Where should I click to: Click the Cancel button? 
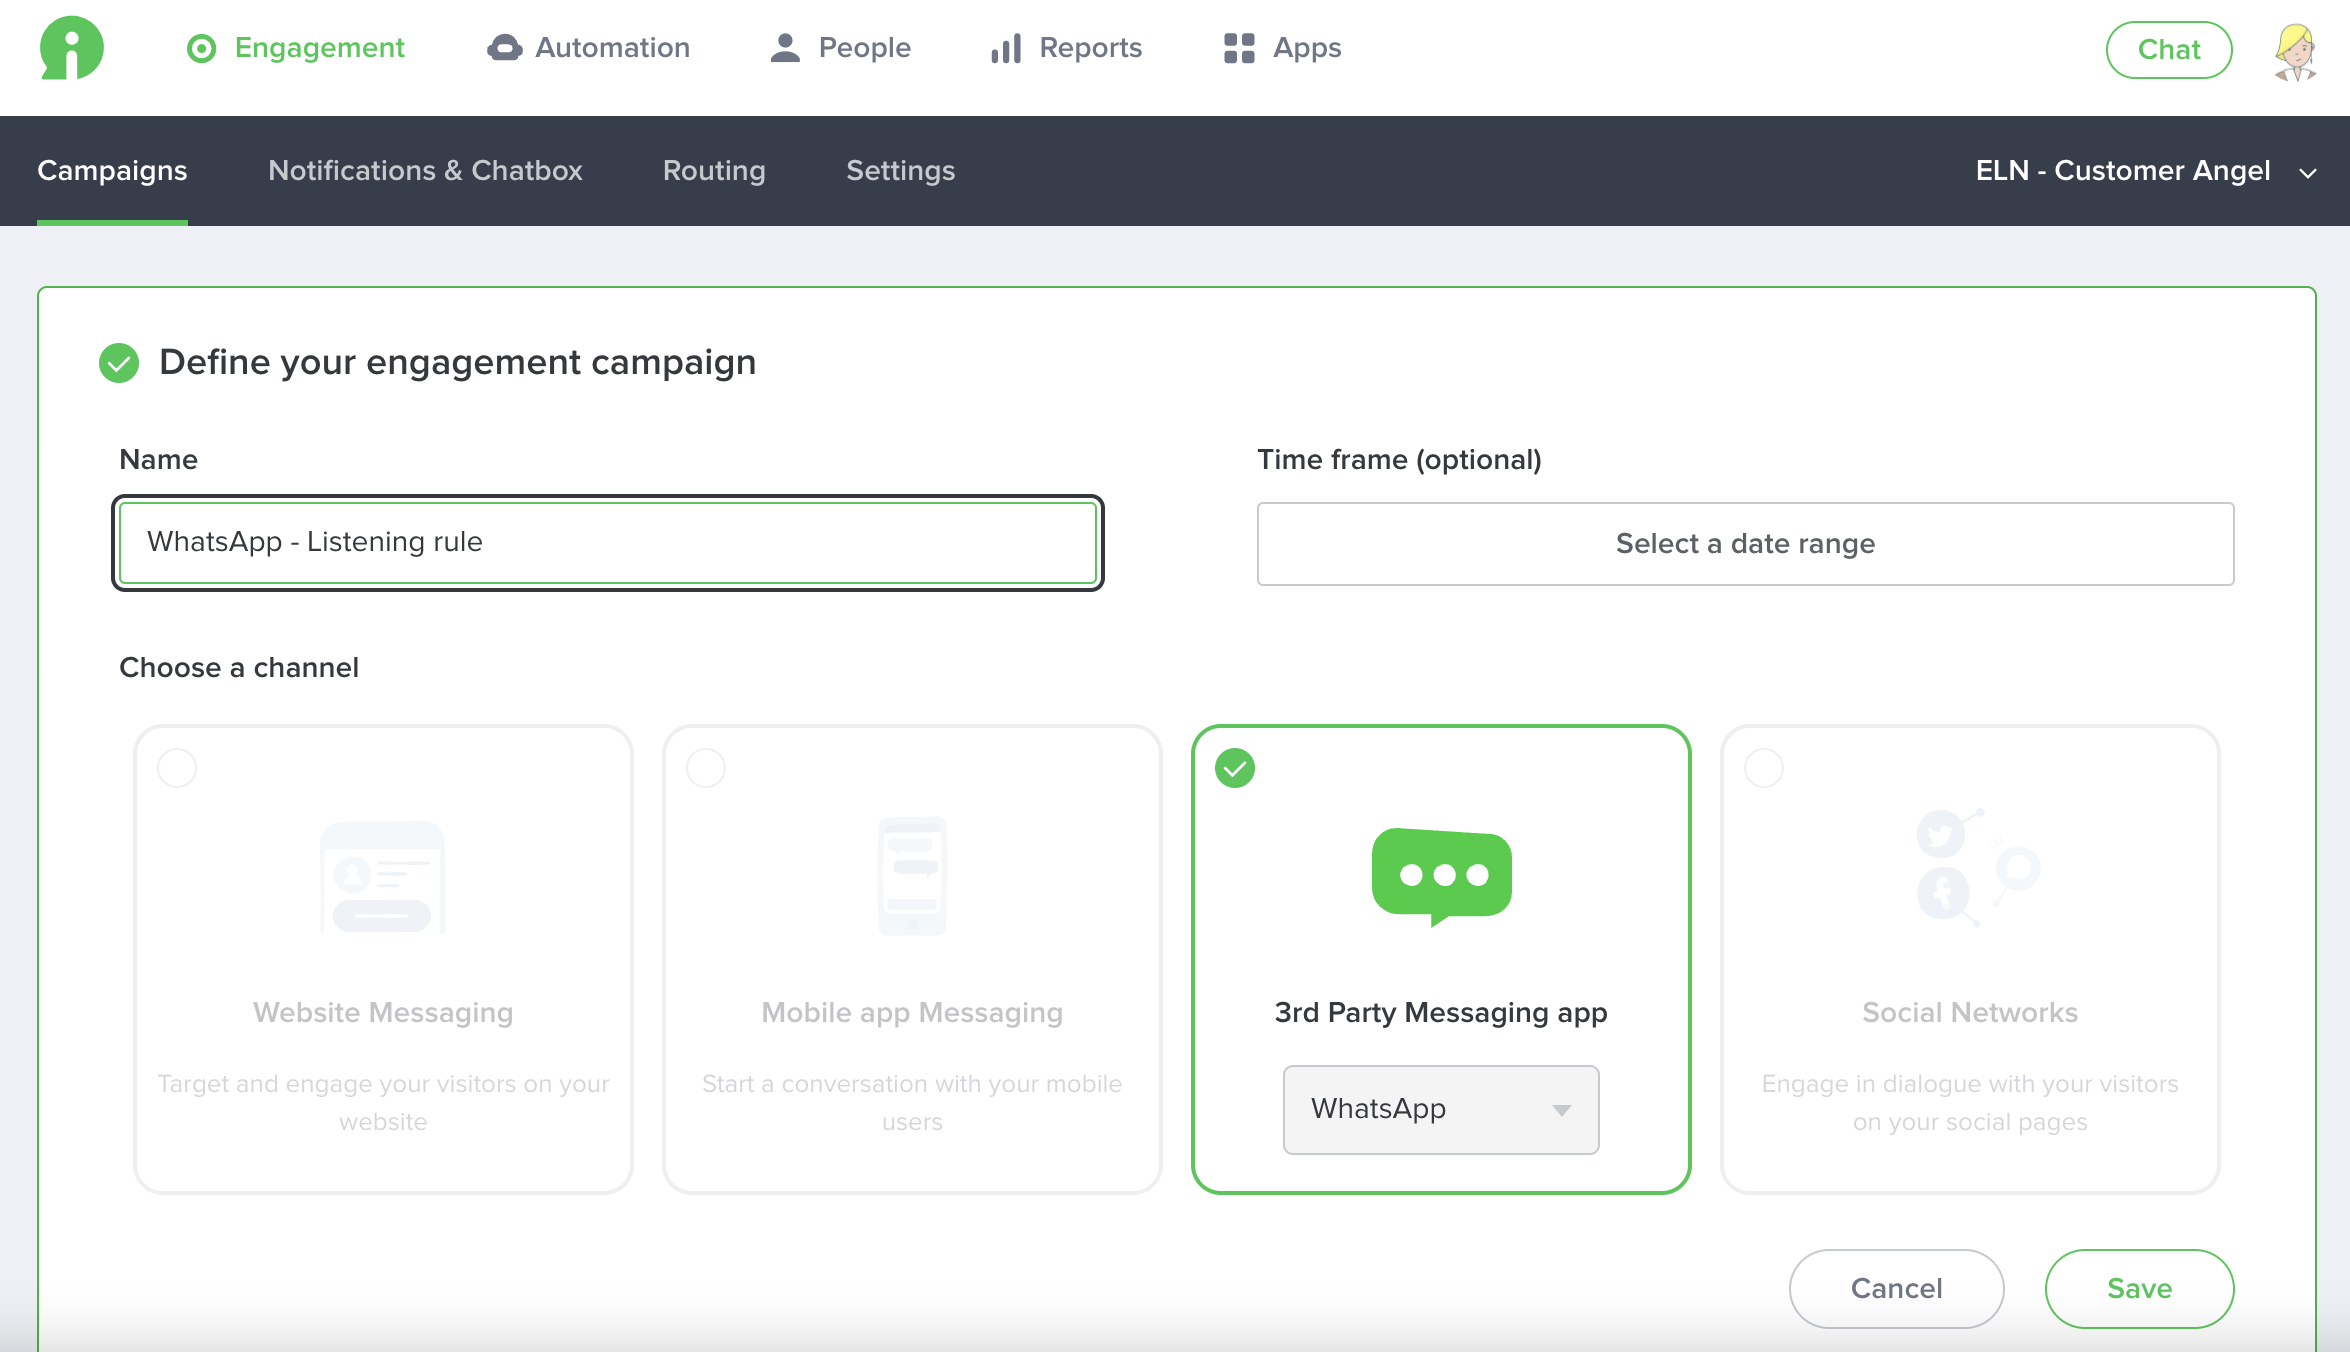pyautogui.click(x=1896, y=1288)
